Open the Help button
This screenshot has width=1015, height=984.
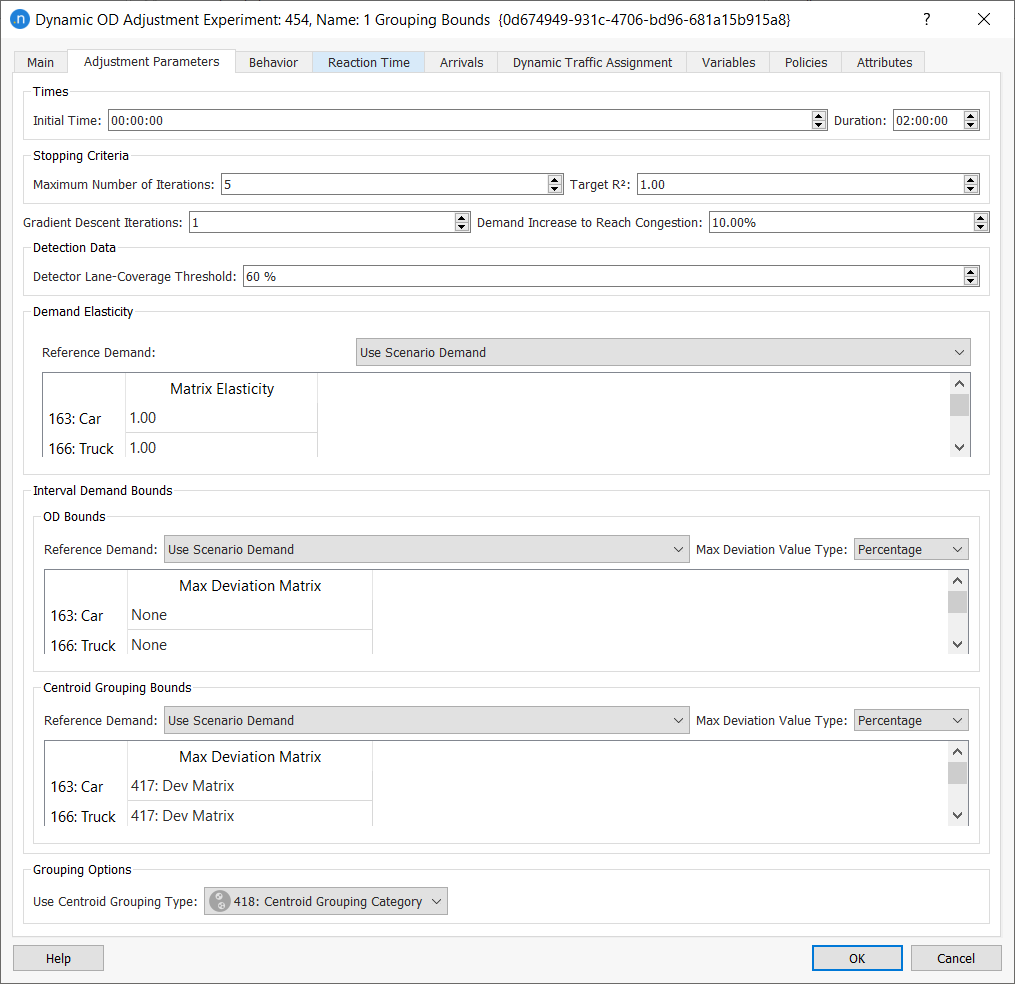tap(57, 957)
